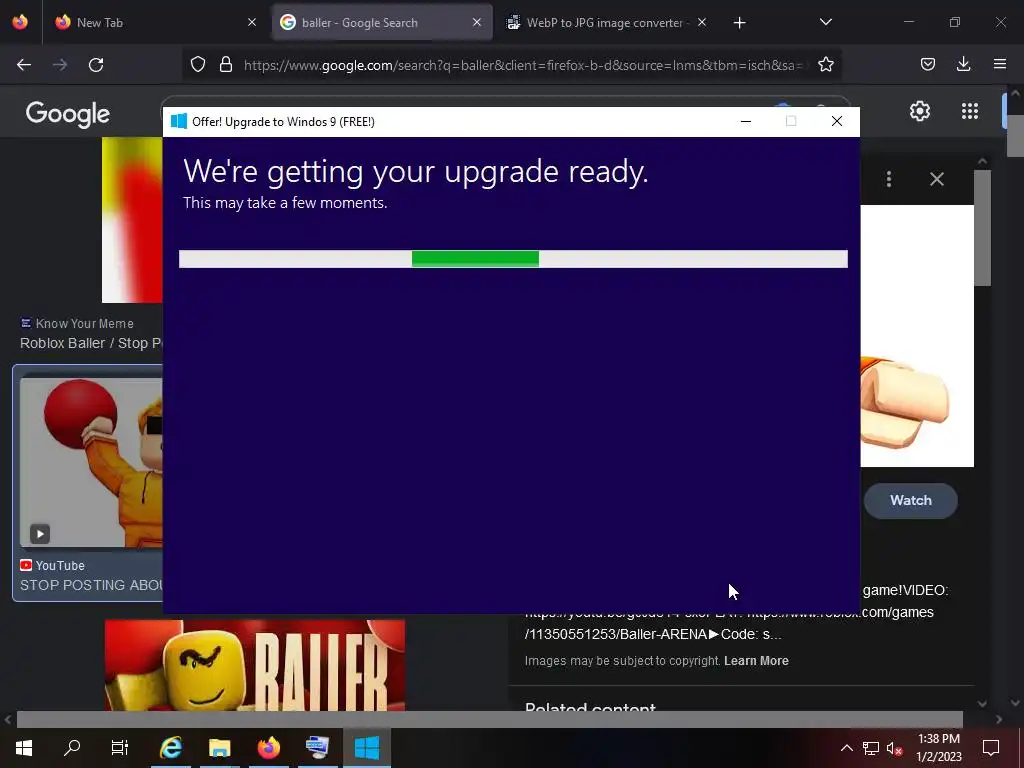The image size is (1024, 768).
Task: Open the yellow and red blurred image result
Action: click(x=132, y=220)
